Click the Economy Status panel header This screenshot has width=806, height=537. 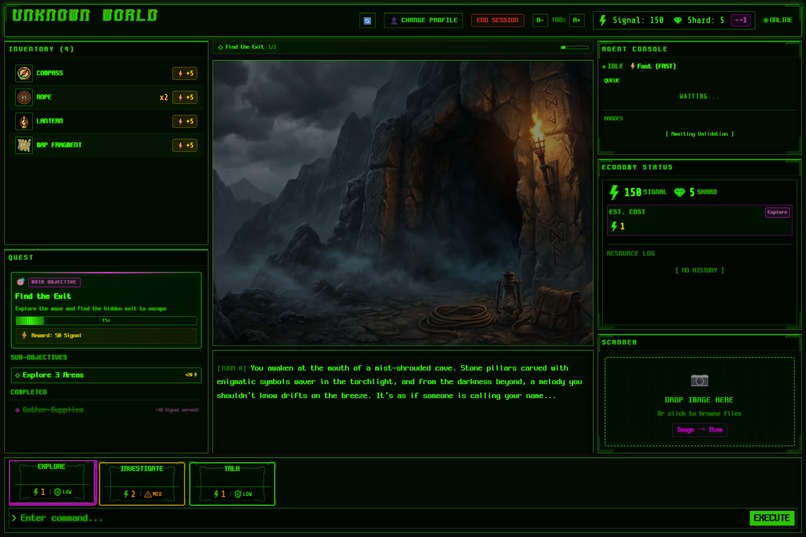[637, 167]
